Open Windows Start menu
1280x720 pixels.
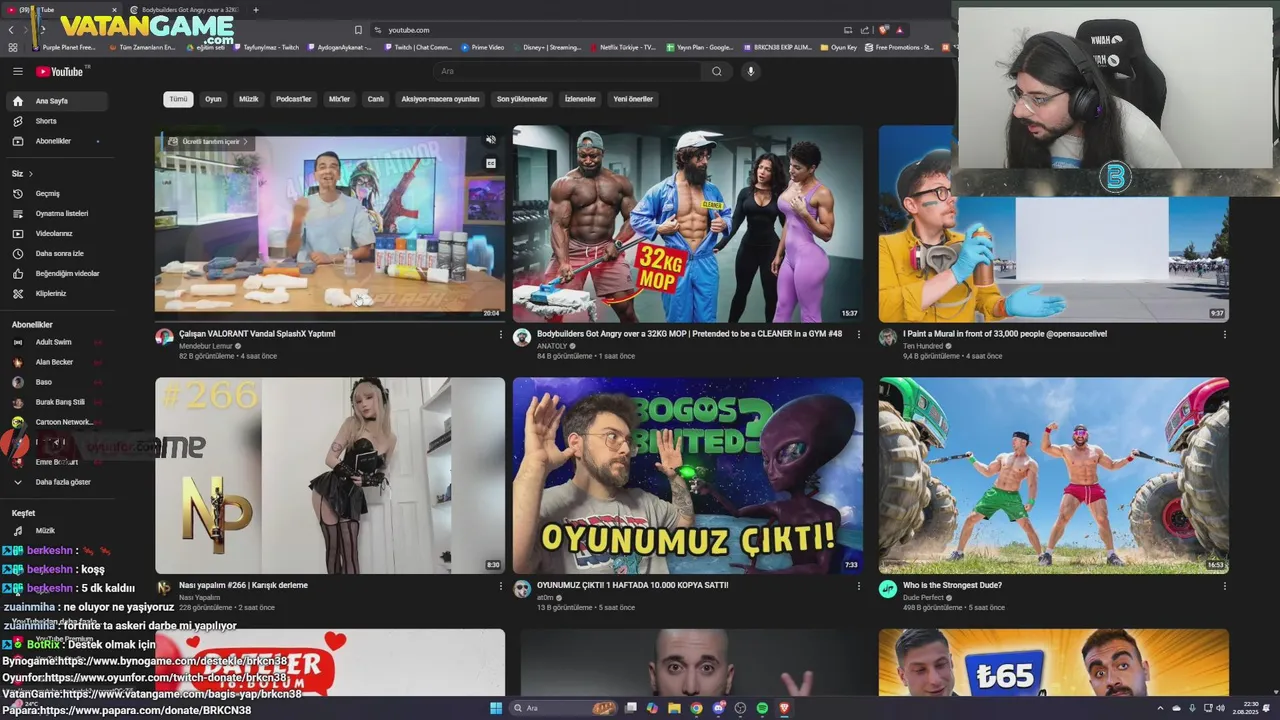[x=496, y=708]
